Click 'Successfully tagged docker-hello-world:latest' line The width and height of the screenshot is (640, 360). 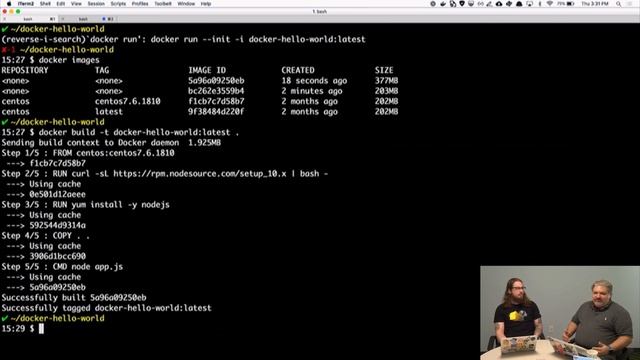107,308
